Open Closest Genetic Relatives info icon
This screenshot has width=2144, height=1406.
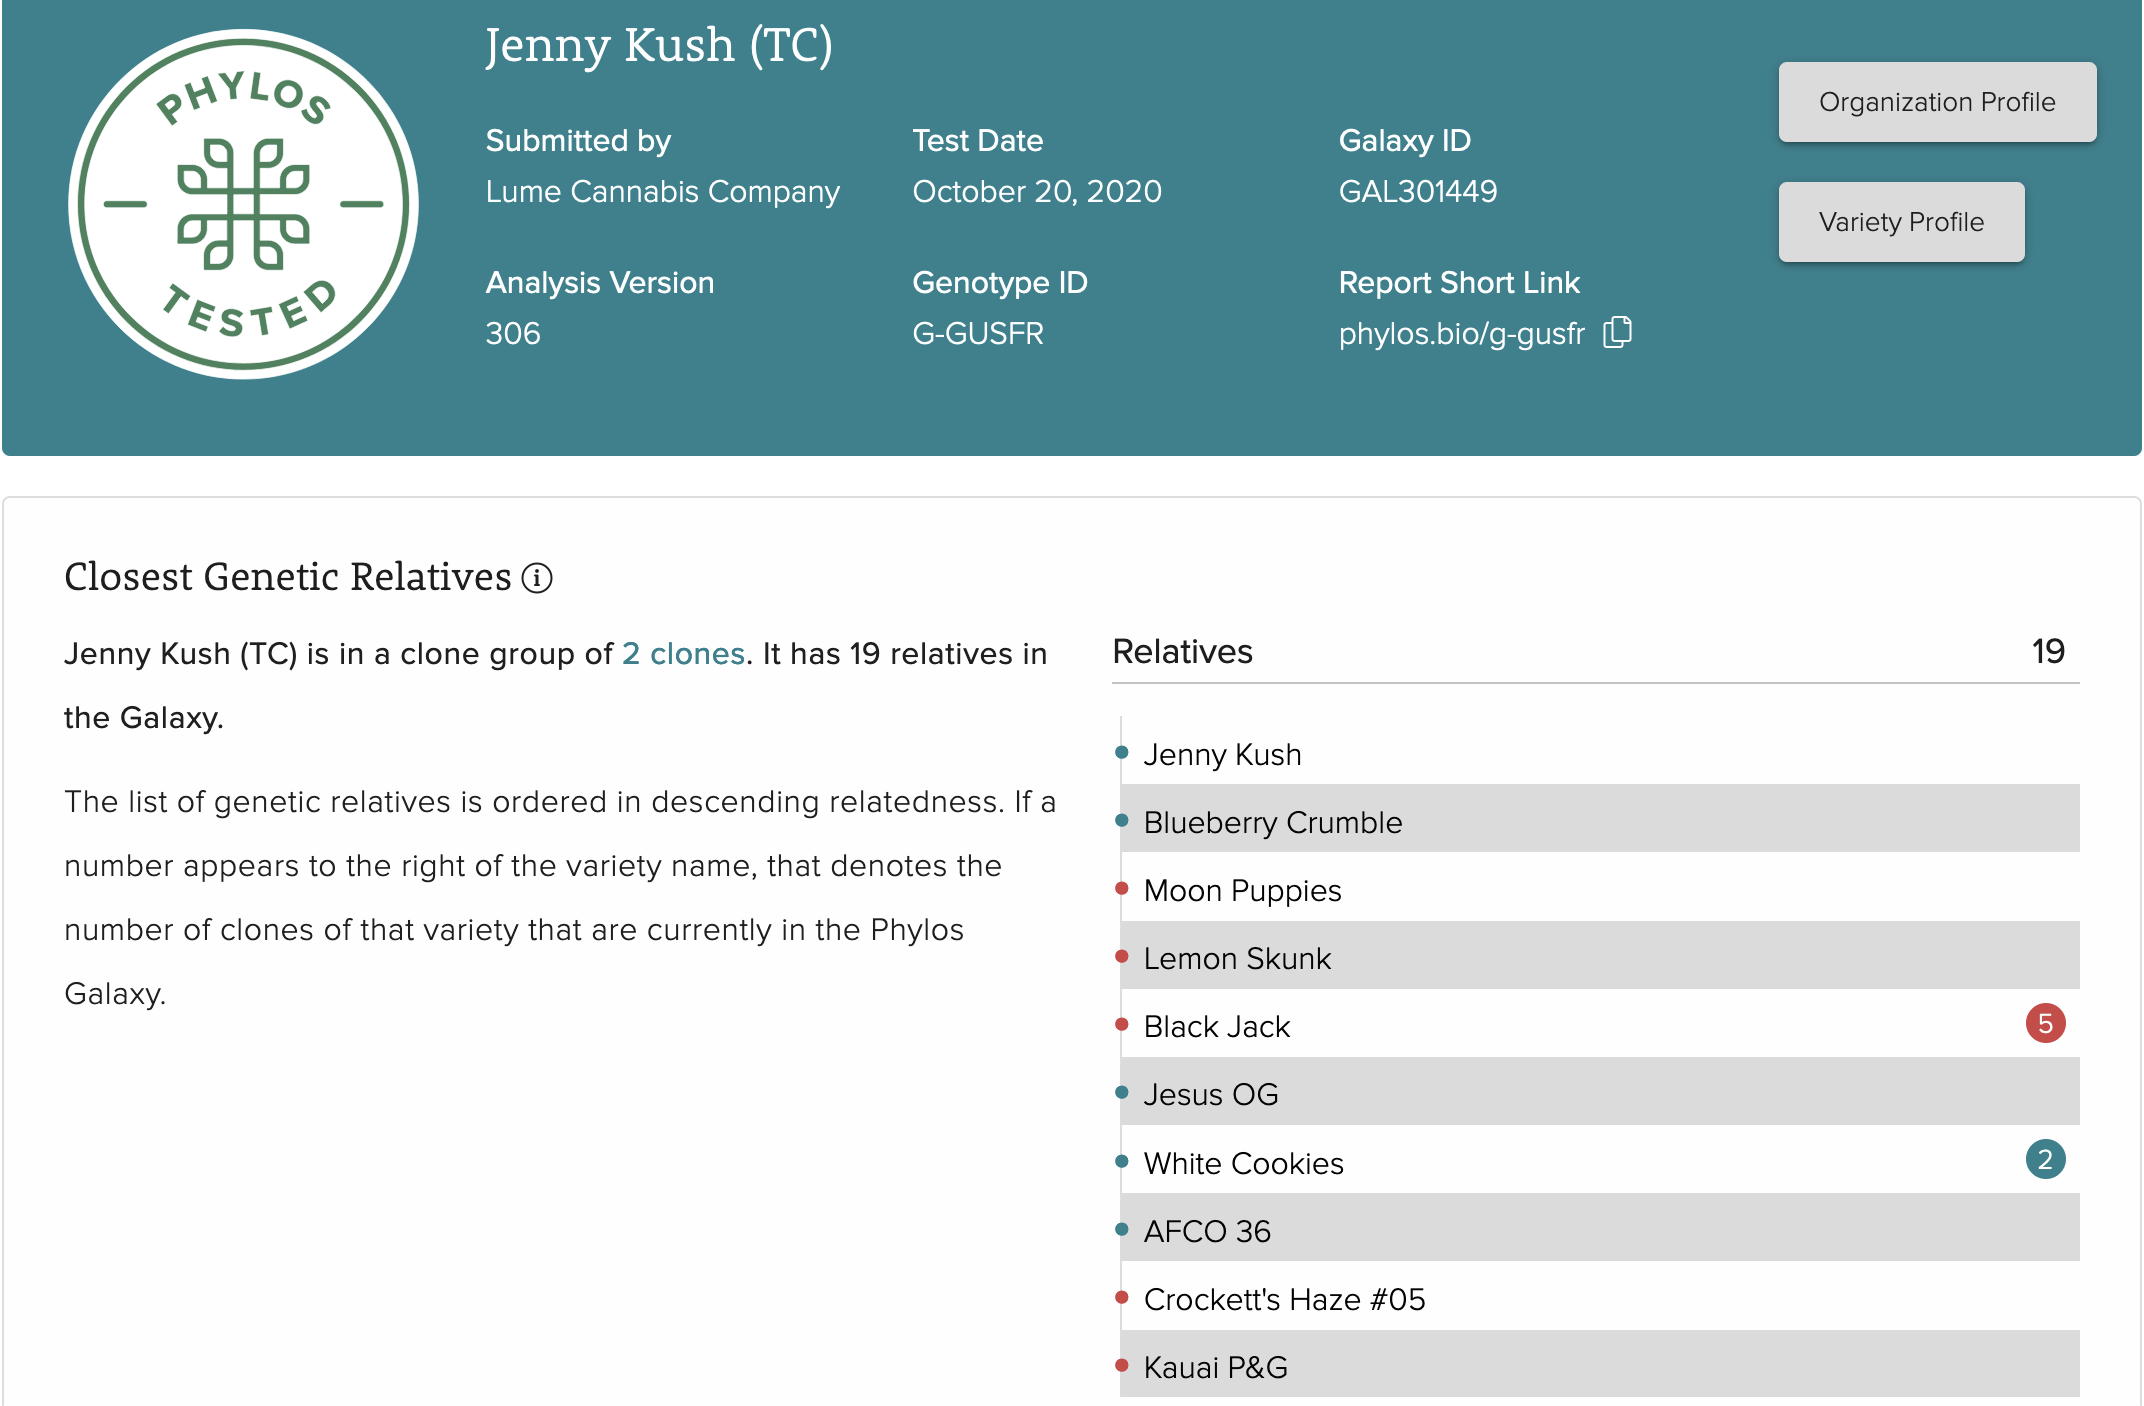coord(537,578)
